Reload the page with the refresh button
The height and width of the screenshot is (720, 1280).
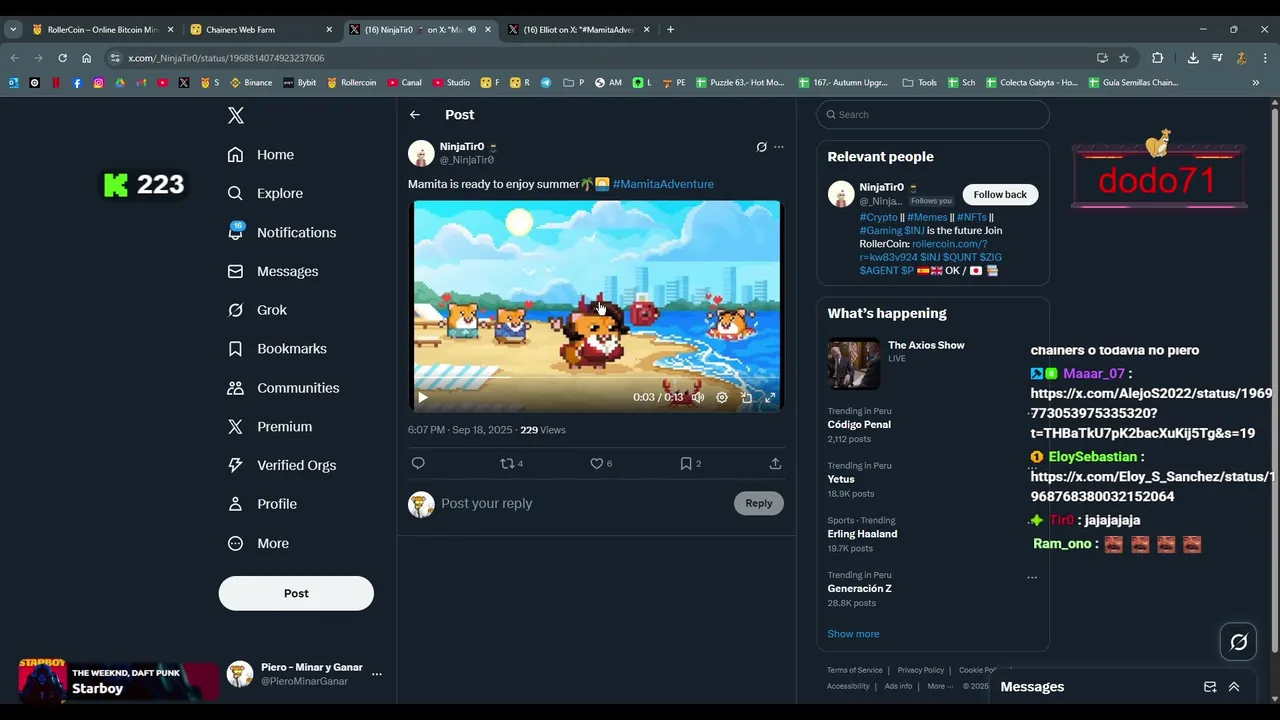tap(62, 58)
